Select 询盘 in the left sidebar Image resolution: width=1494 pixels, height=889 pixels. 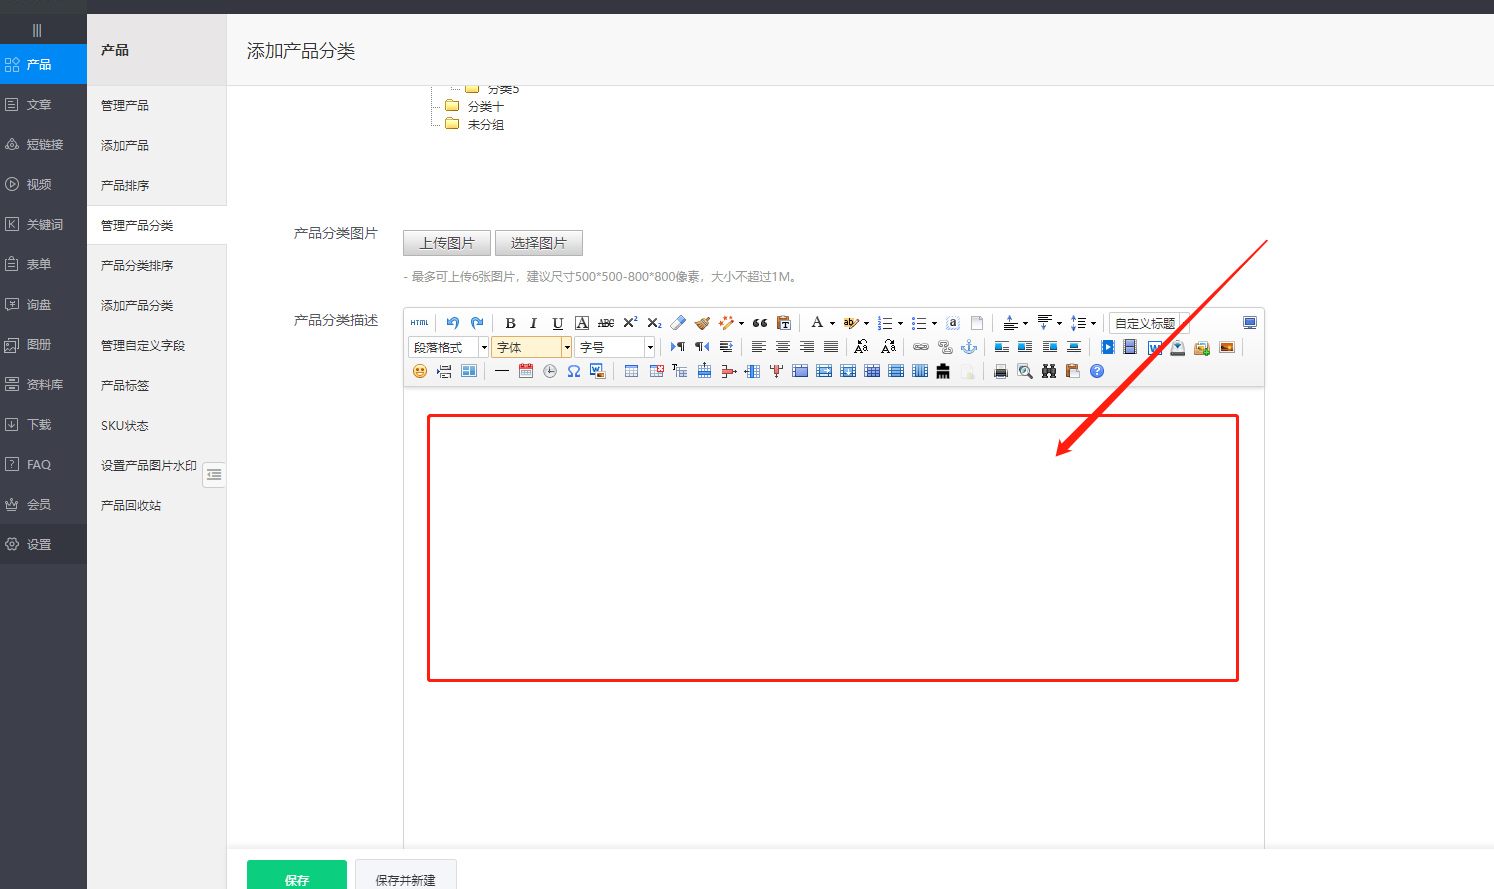click(39, 305)
